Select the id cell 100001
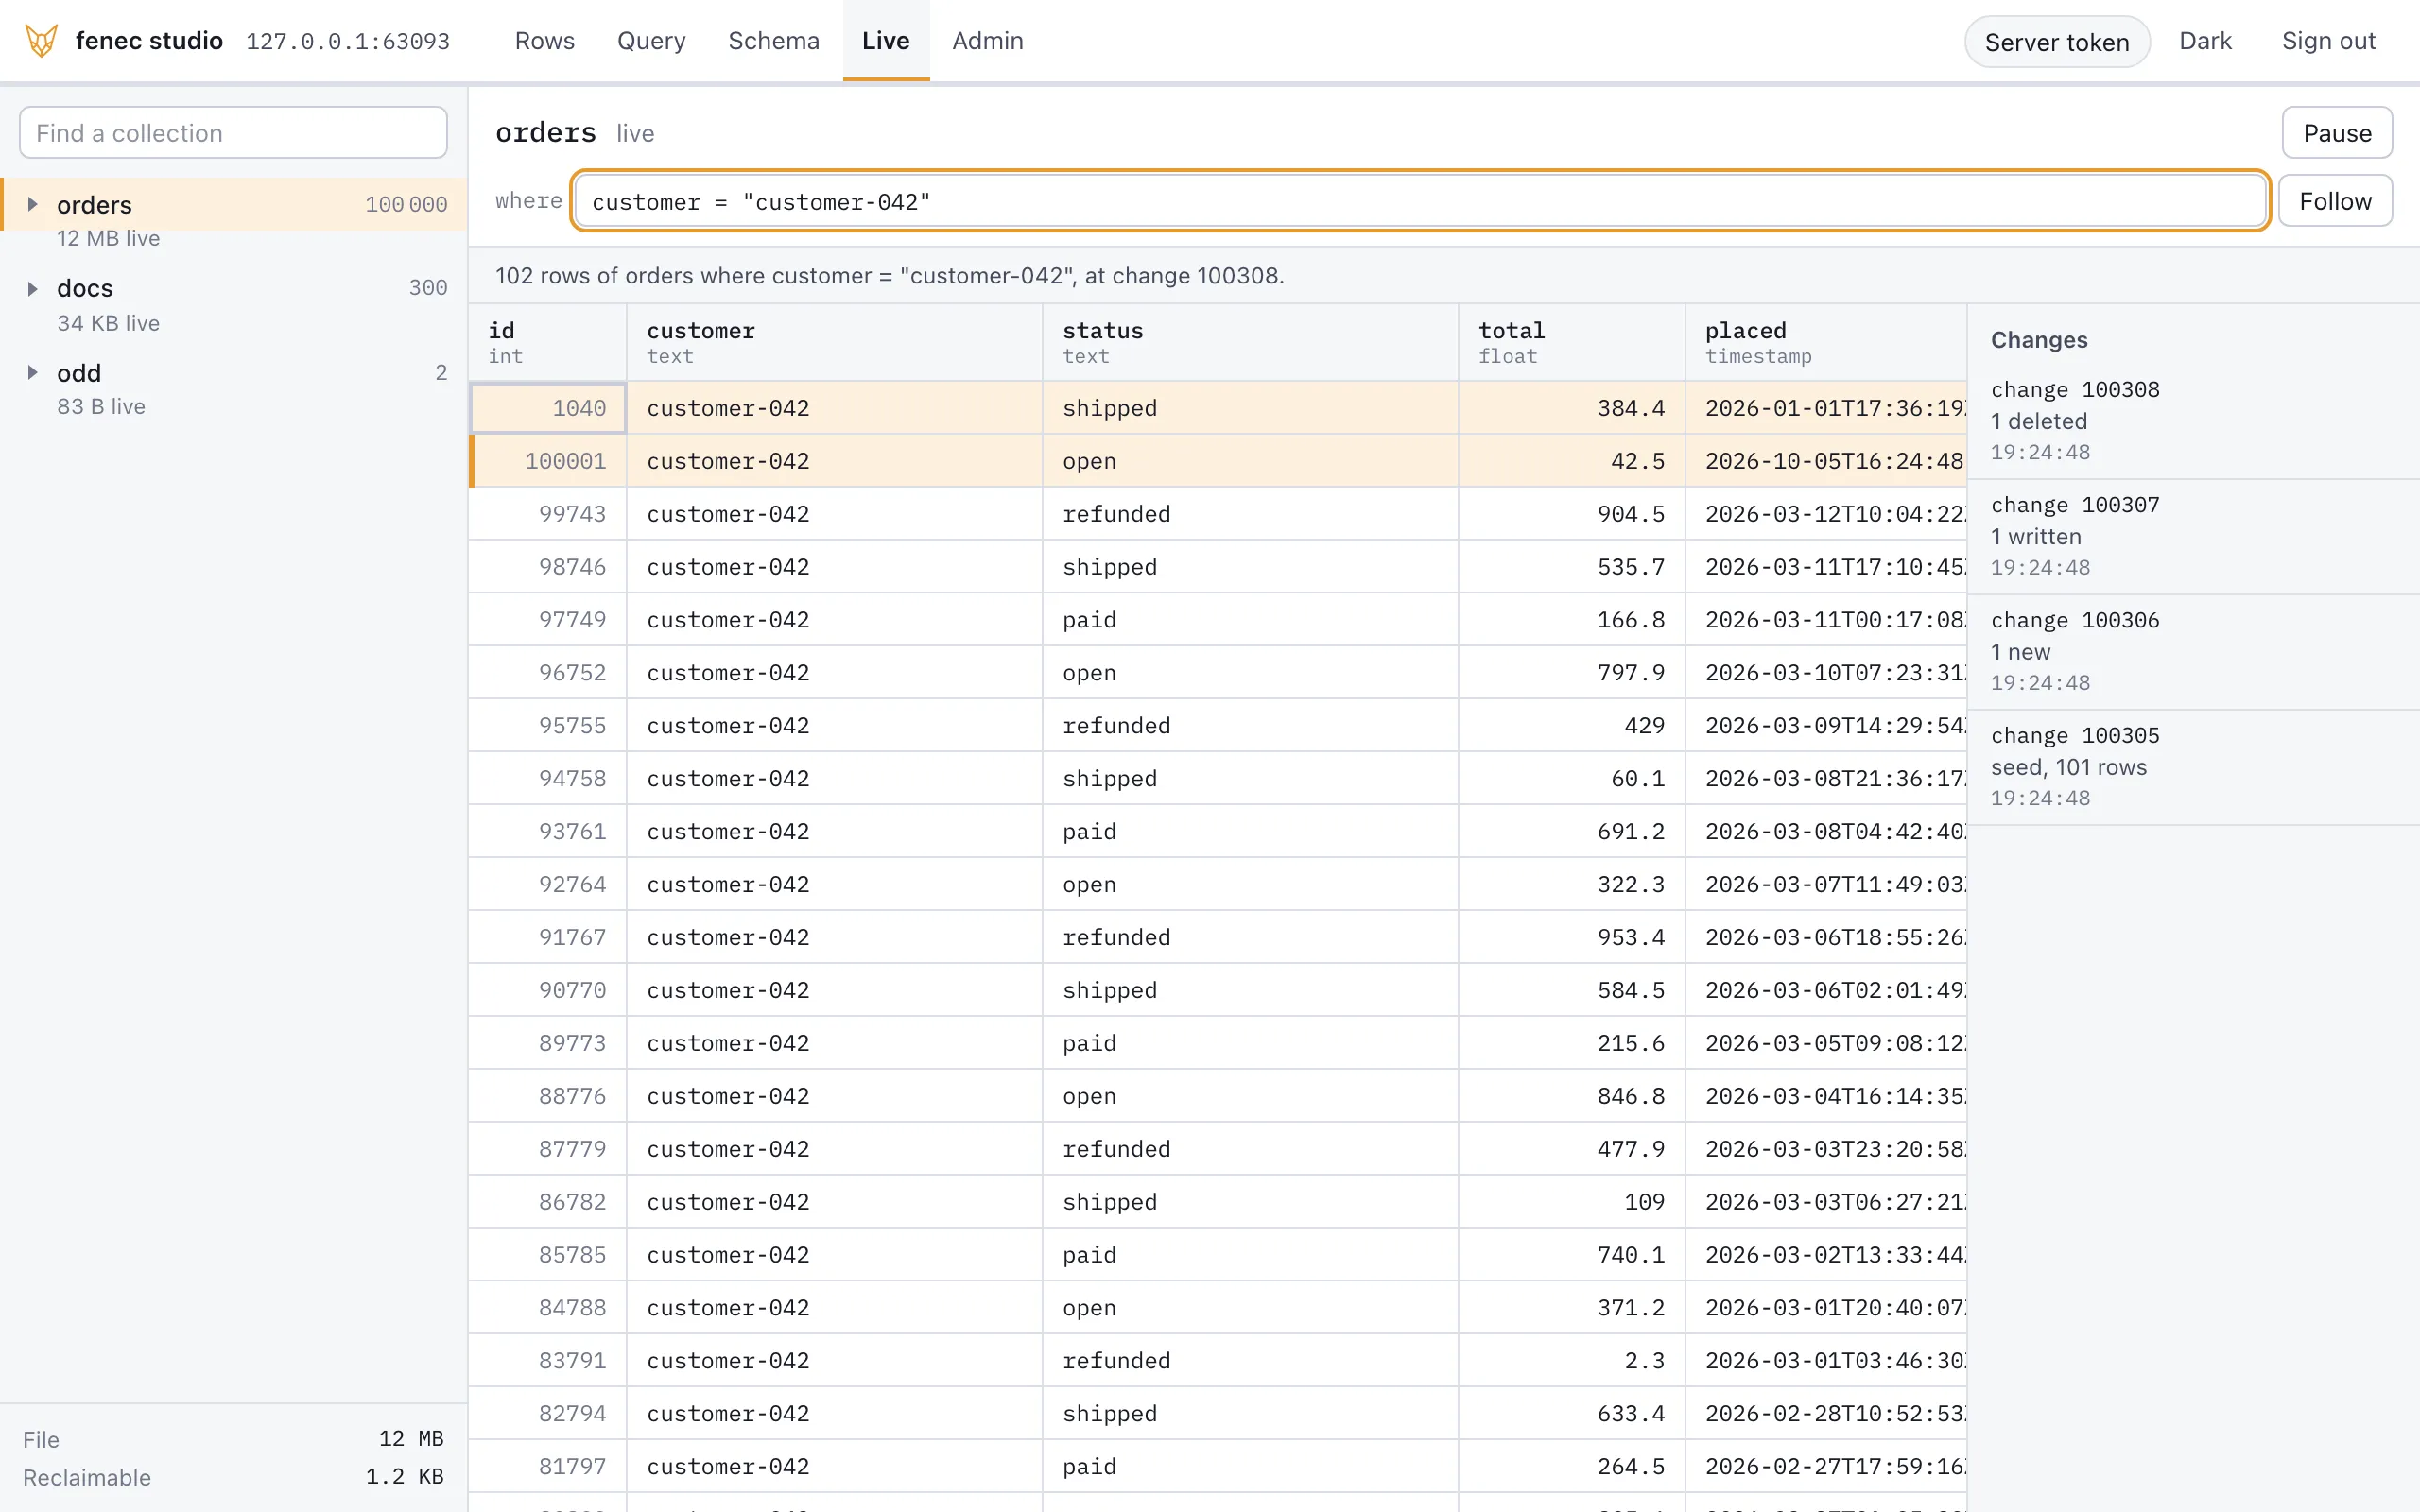 point(548,461)
